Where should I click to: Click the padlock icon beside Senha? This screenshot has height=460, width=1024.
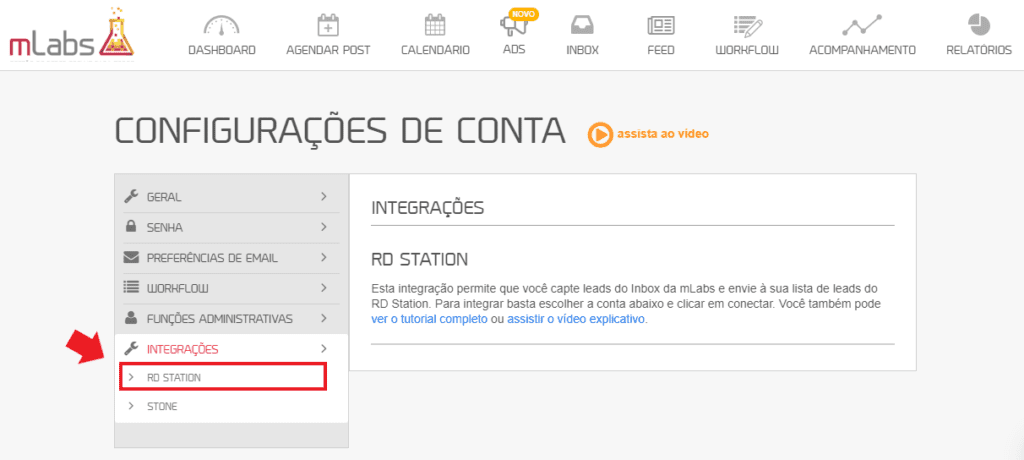131,227
